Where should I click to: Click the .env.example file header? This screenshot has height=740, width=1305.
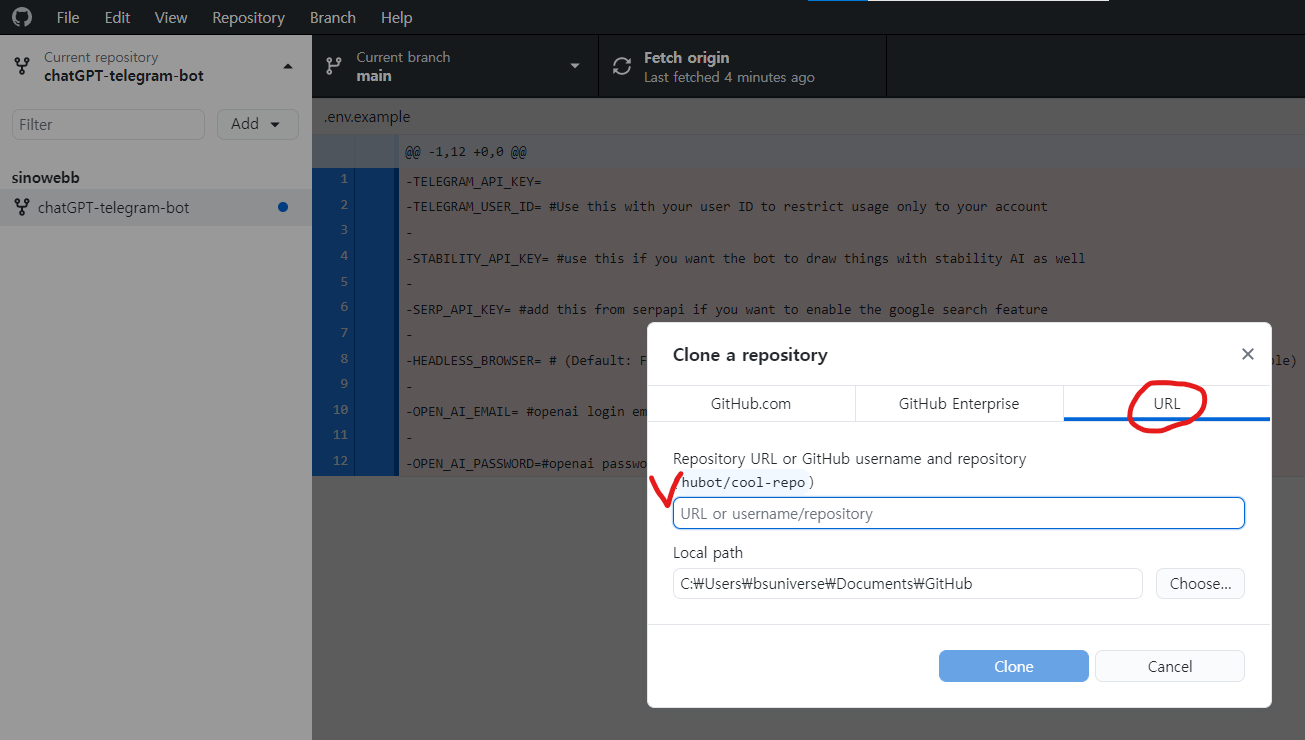pyautogui.click(x=366, y=117)
